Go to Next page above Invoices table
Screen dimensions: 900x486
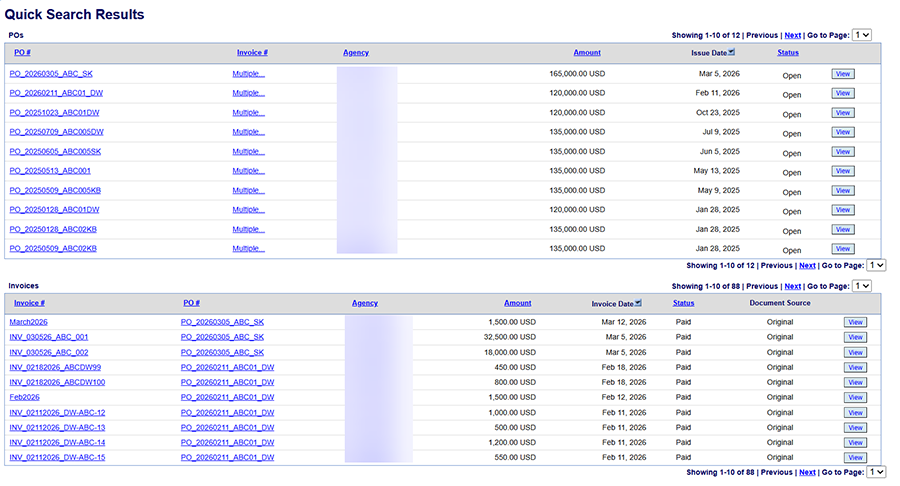pos(793,286)
